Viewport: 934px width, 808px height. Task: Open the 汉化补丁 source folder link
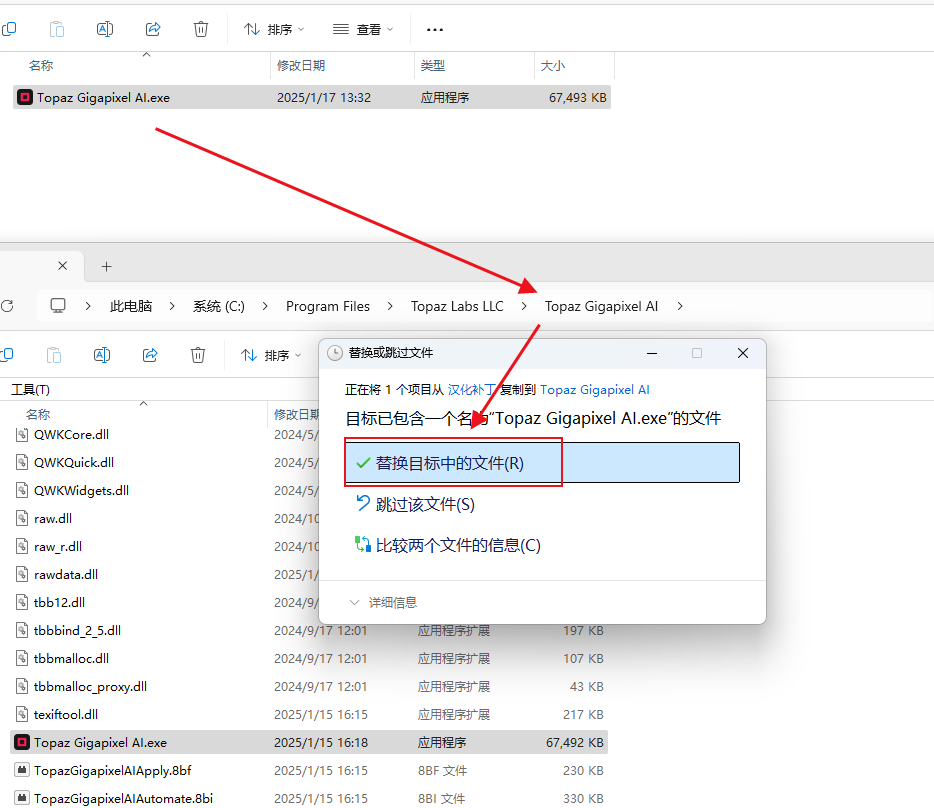(471, 390)
